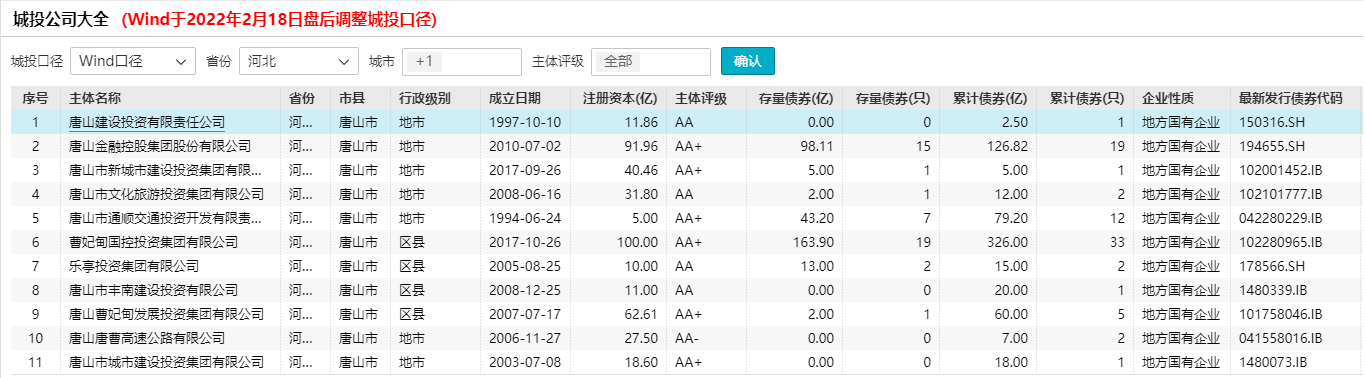Viewport: 1365px width, 378px height.
Task: Click 存量债券 value 163.90
Action: point(813,242)
